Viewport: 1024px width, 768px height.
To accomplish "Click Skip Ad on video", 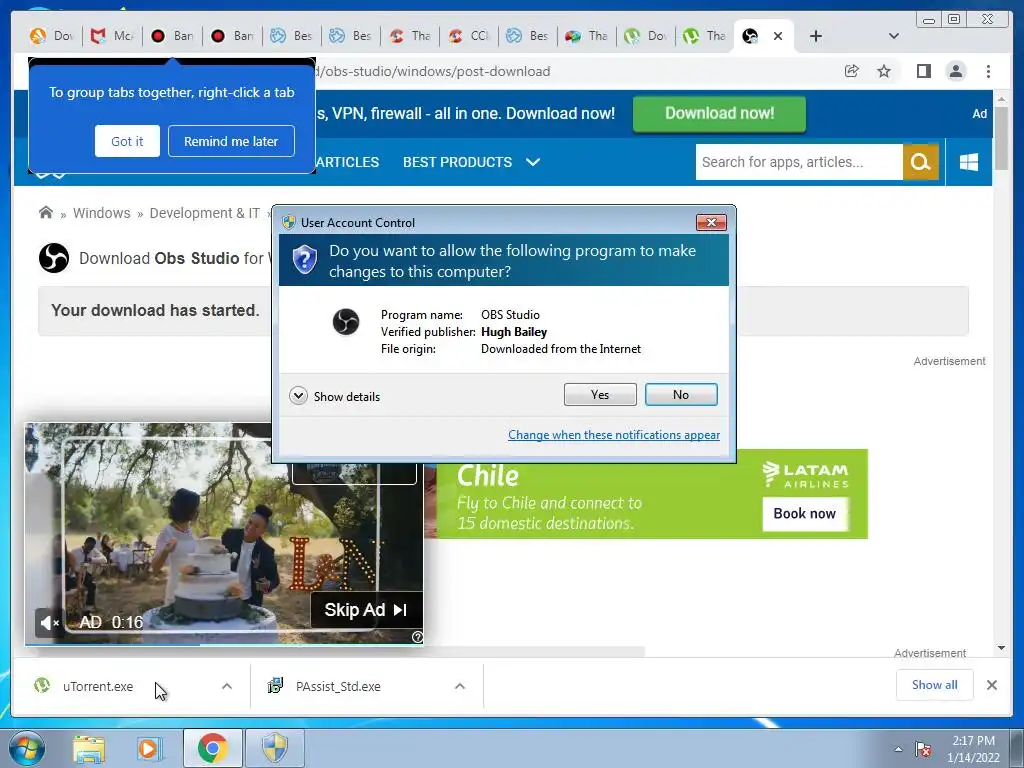I will [366, 610].
